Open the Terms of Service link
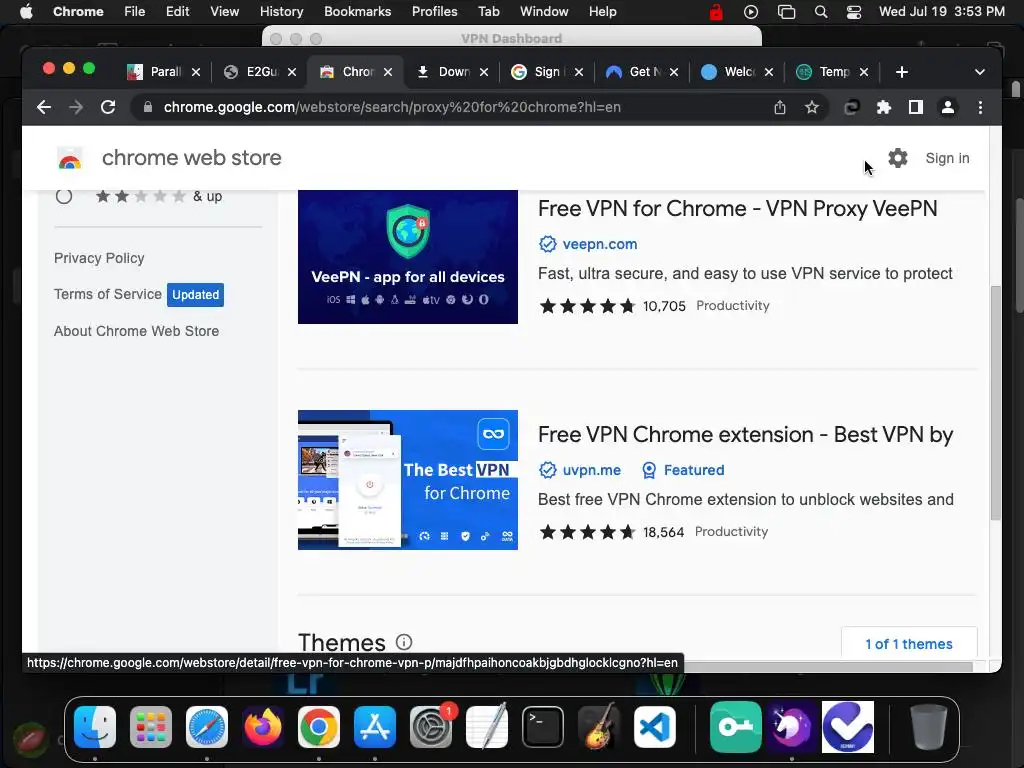1024x768 pixels. 108,294
